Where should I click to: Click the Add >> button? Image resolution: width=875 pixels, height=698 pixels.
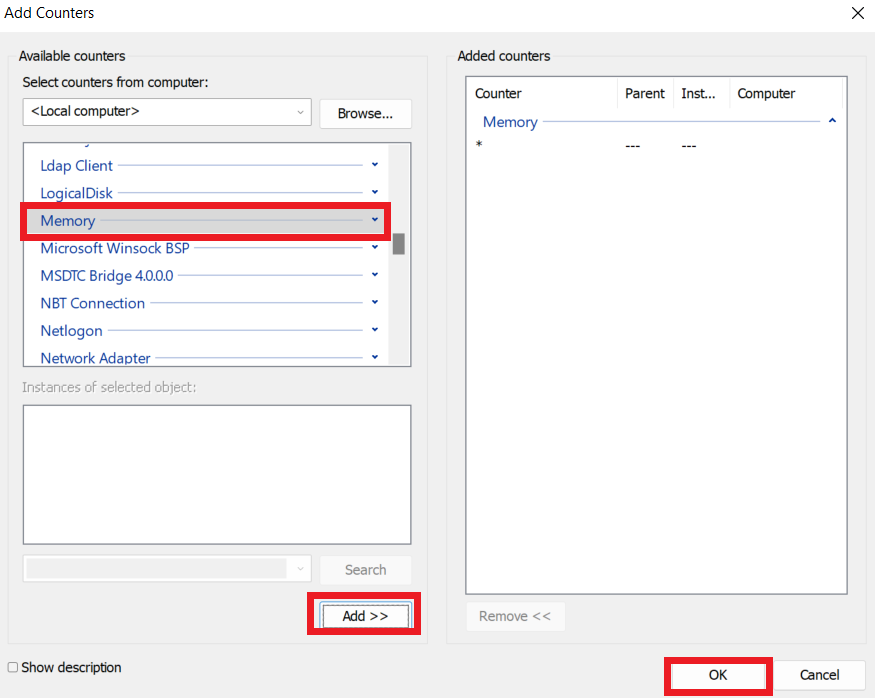(x=364, y=616)
